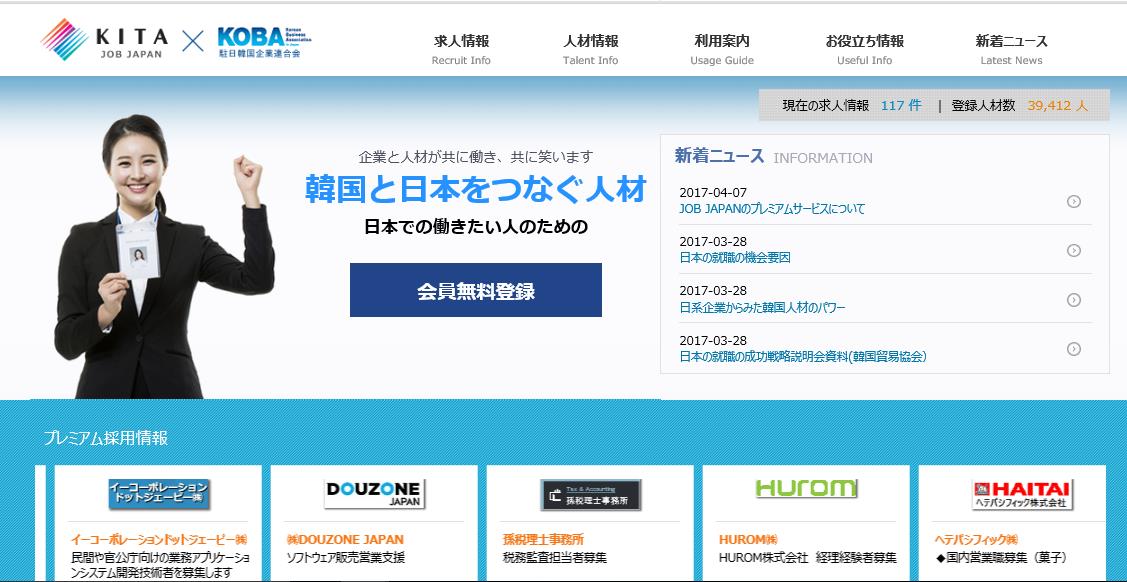Open the ㈱DOUZONE JAPAN company link

click(345, 539)
